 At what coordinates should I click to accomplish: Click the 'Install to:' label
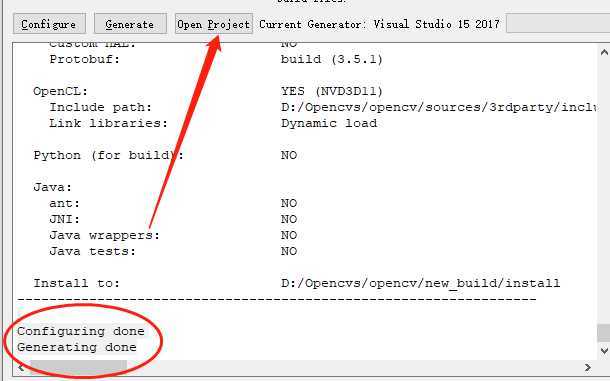click(x=76, y=283)
